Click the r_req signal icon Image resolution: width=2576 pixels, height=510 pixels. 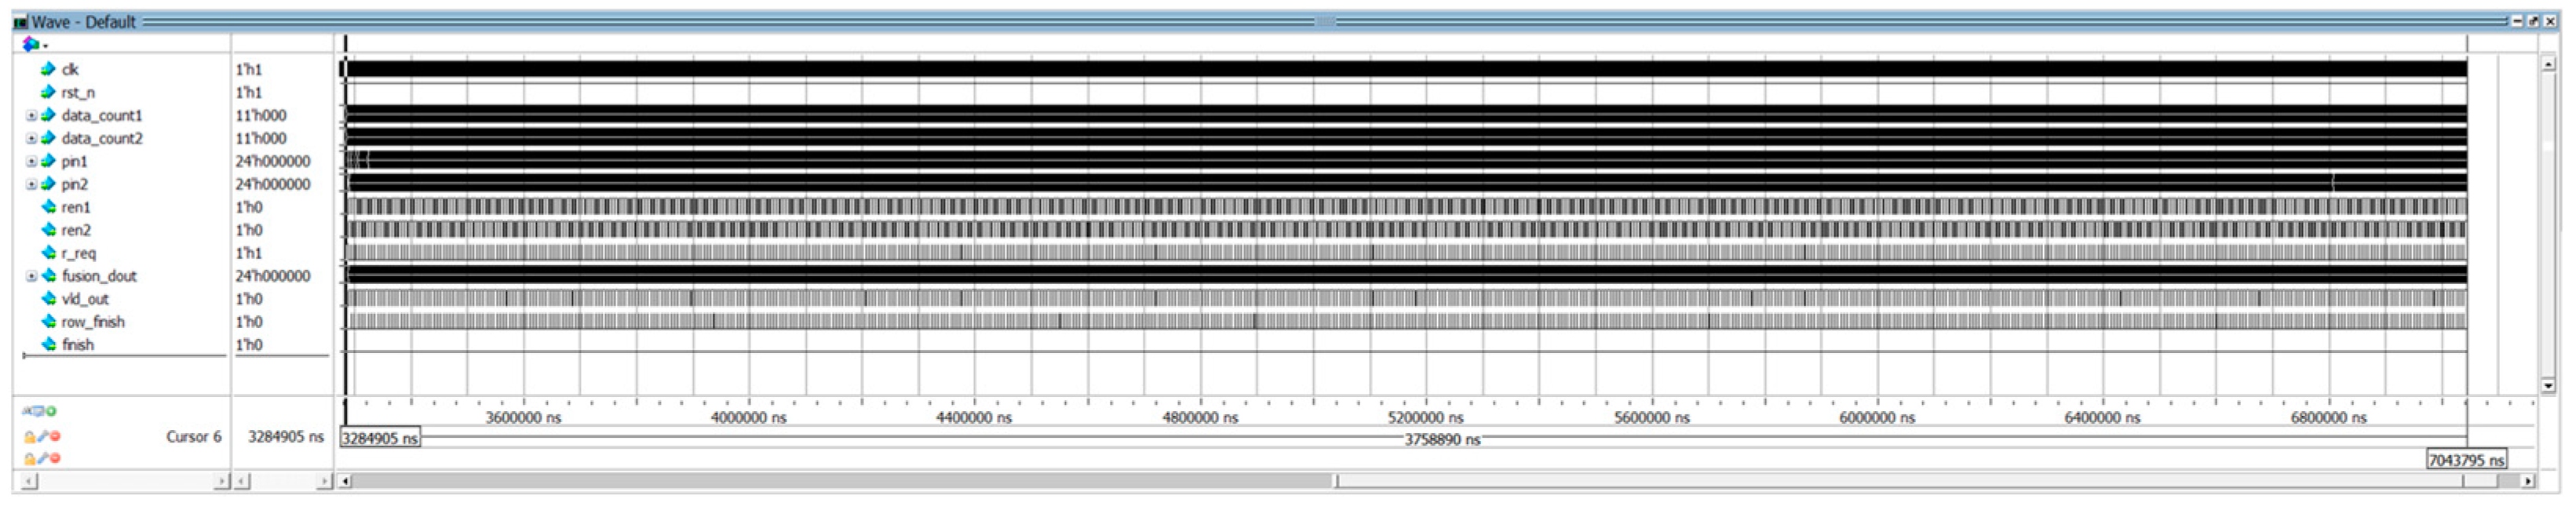click(x=48, y=253)
